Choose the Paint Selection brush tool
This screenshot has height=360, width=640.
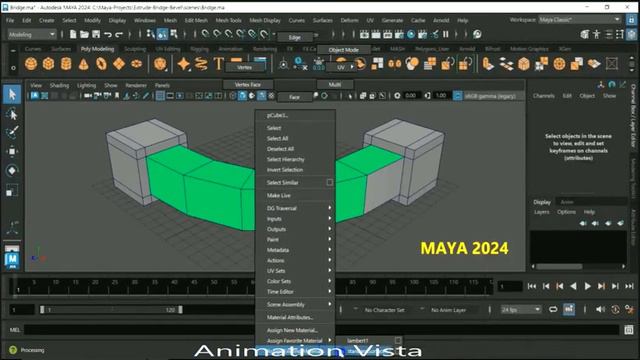[x=12, y=132]
